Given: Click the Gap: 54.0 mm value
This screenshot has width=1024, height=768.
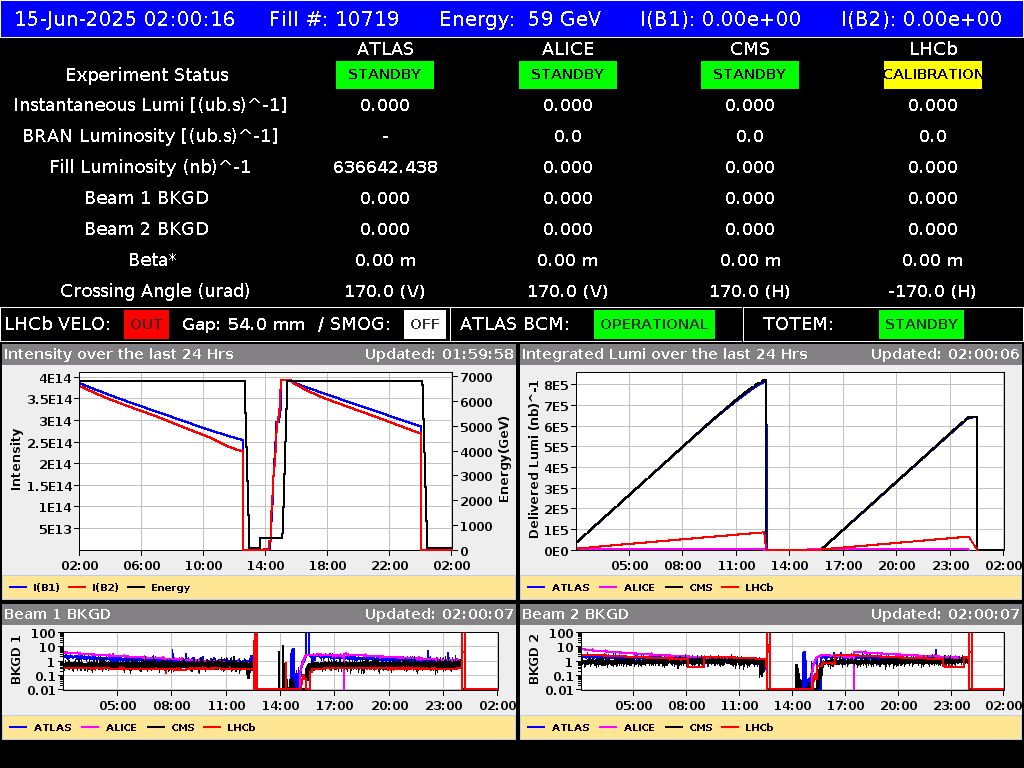Looking at the screenshot, I should [243, 325].
